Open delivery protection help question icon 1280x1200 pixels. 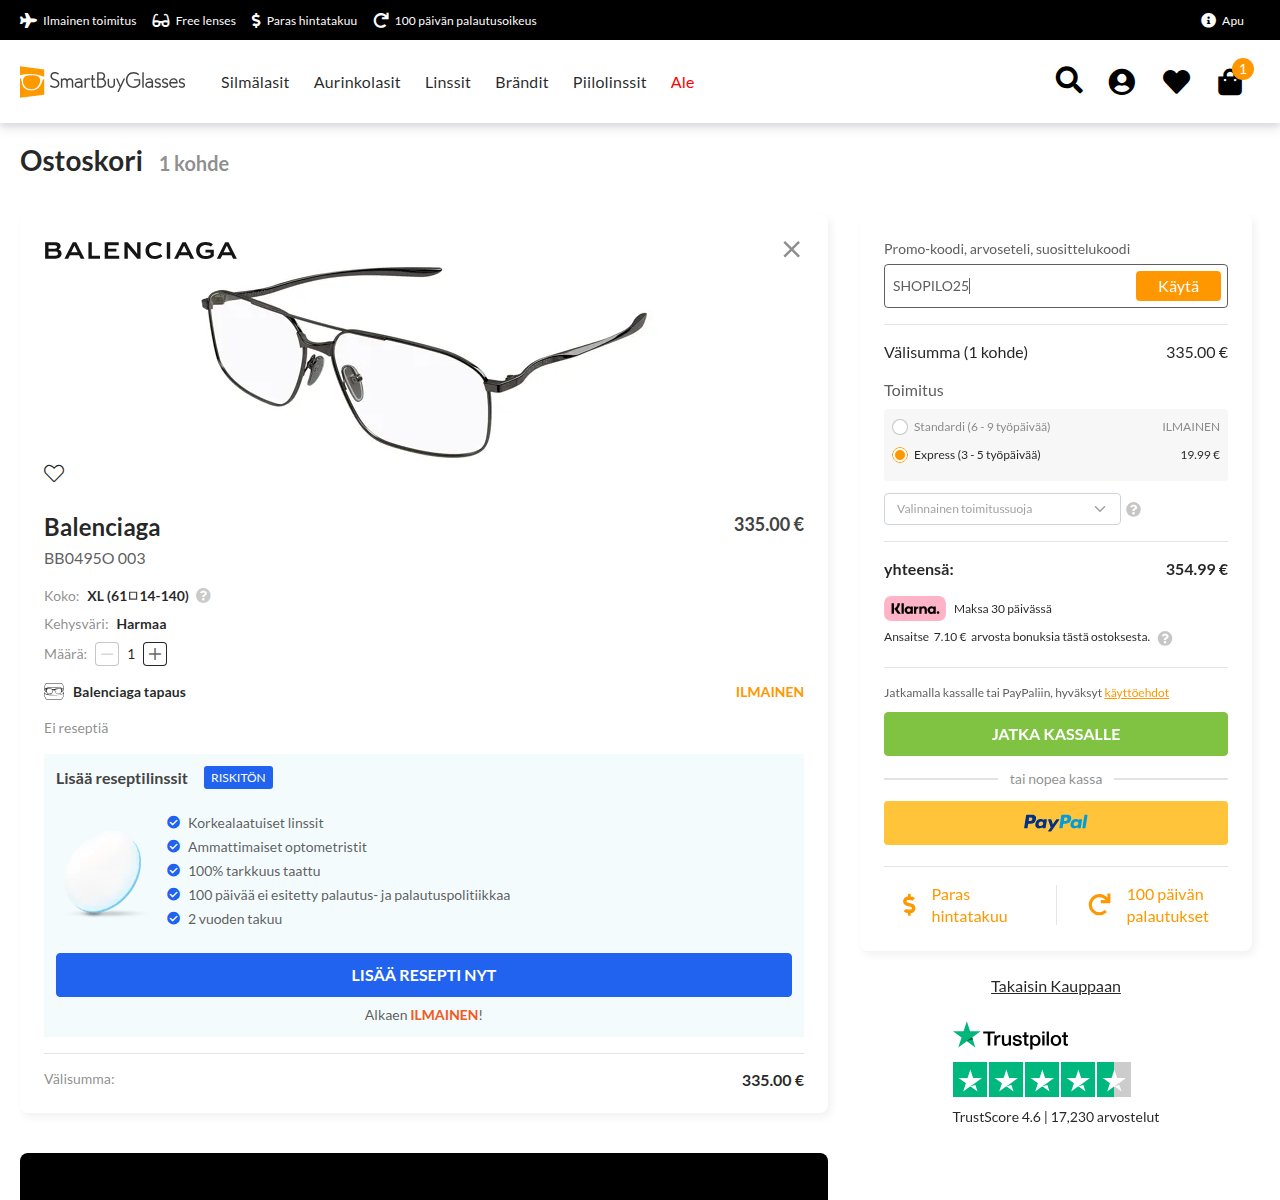pyautogui.click(x=1133, y=509)
